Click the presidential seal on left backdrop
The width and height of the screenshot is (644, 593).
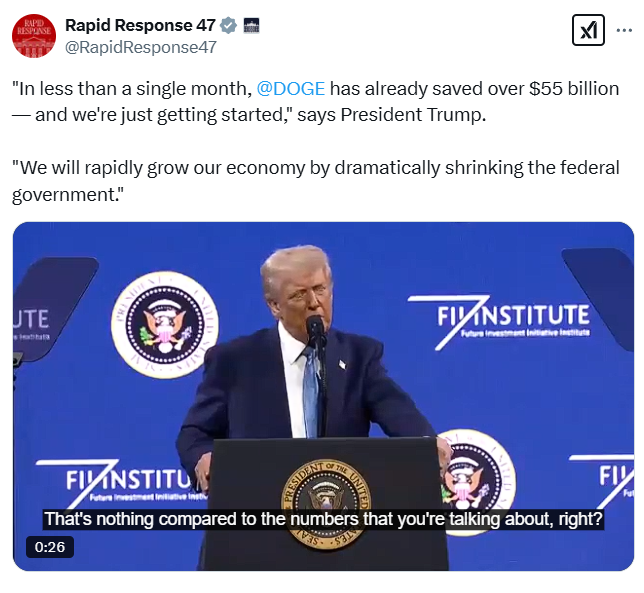click(x=165, y=324)
